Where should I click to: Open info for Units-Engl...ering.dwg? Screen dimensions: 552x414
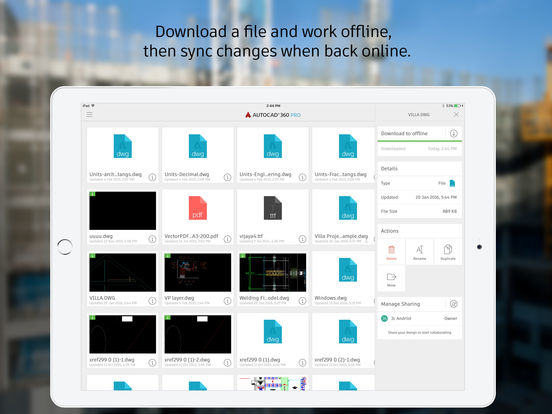click(x=302, y=177)
